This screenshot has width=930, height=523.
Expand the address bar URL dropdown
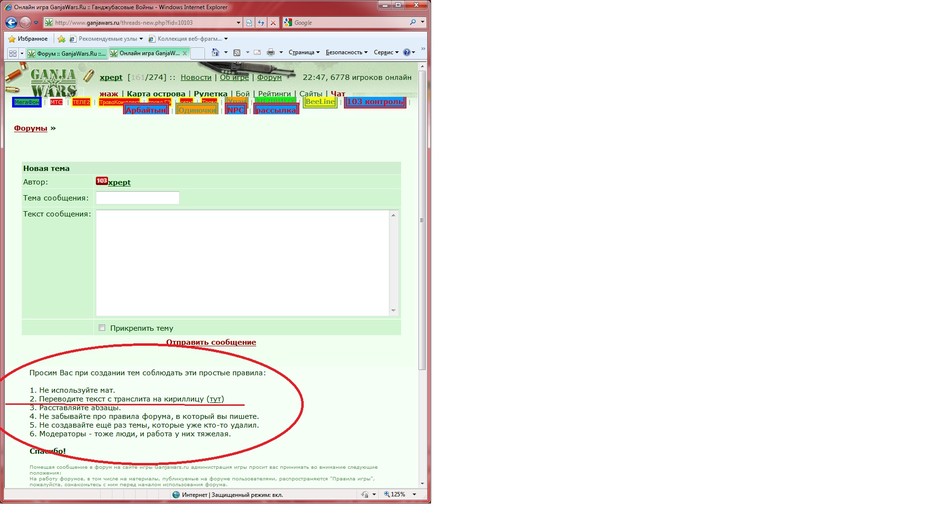point(238,23)
